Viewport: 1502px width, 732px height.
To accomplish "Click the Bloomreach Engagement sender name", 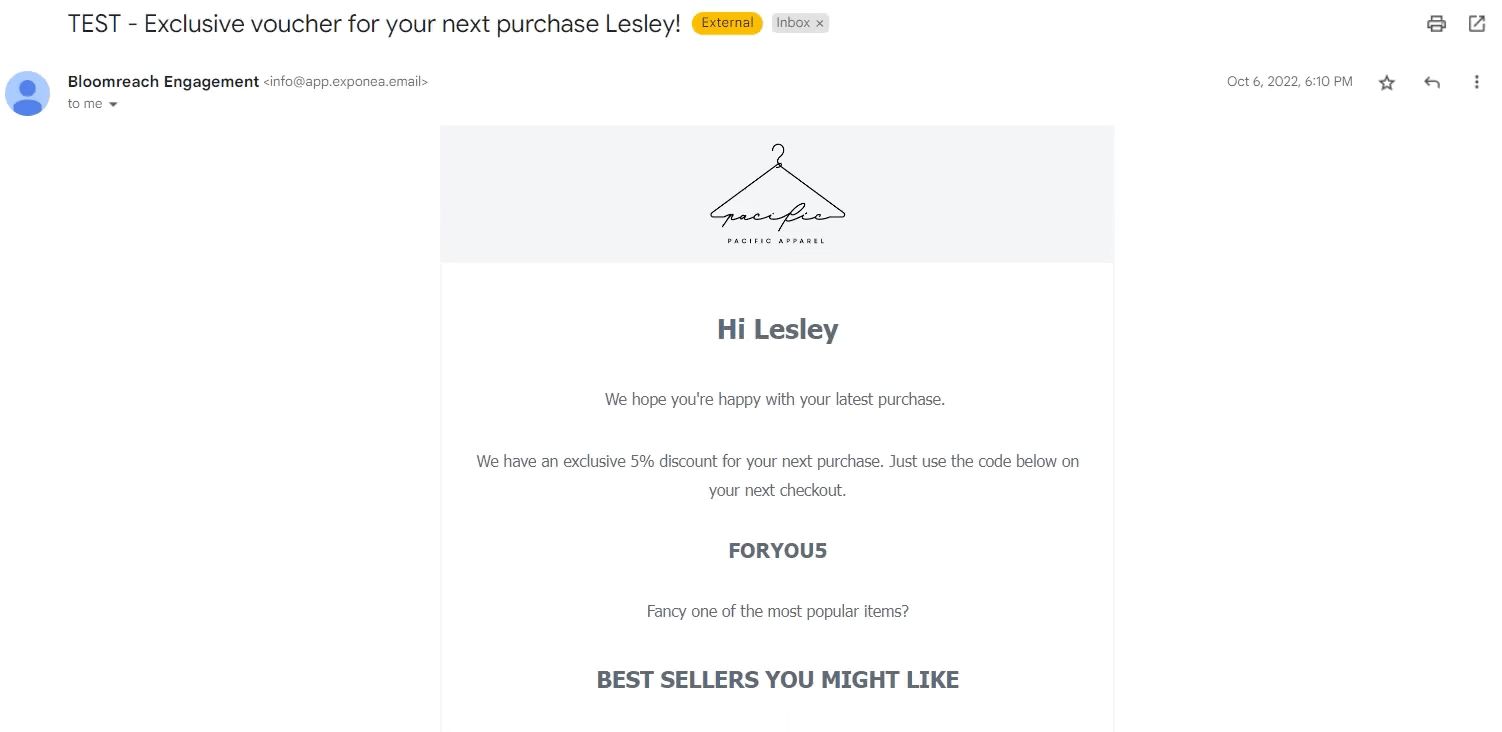I will (163, 82).
